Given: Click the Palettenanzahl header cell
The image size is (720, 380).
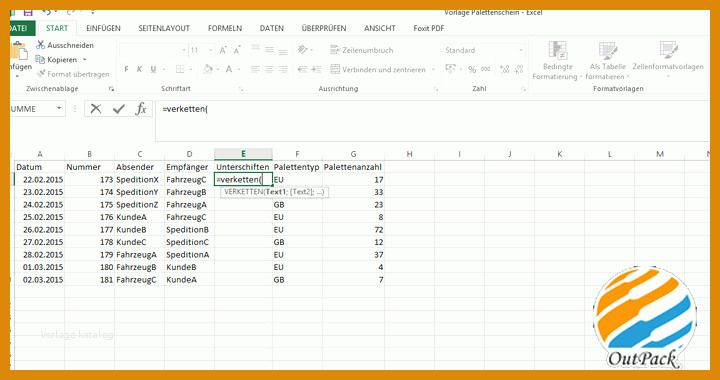Looking at the screenshot, I should coord(353,167).
